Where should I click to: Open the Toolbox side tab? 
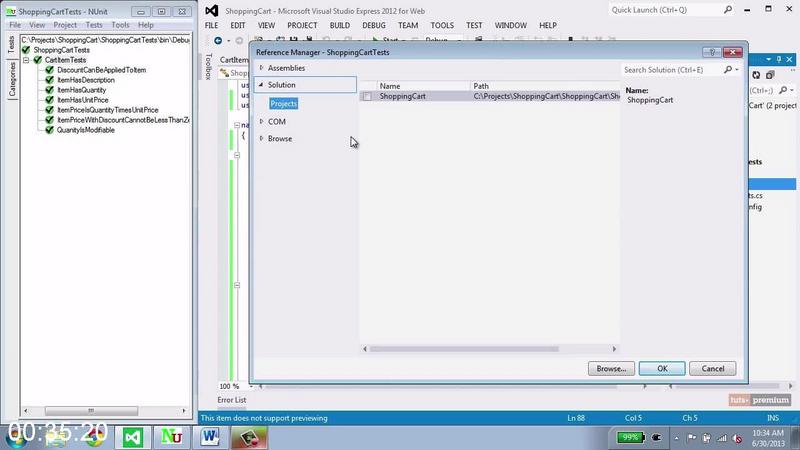[x=208, y=66]
